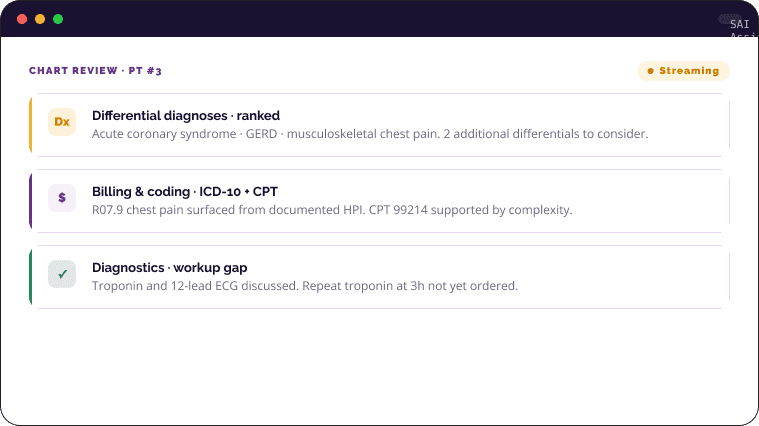The width and height of the screenshot is (759, 426).
Task: Click the acute coronary syndrome description text
Action: tap(370, 134)
